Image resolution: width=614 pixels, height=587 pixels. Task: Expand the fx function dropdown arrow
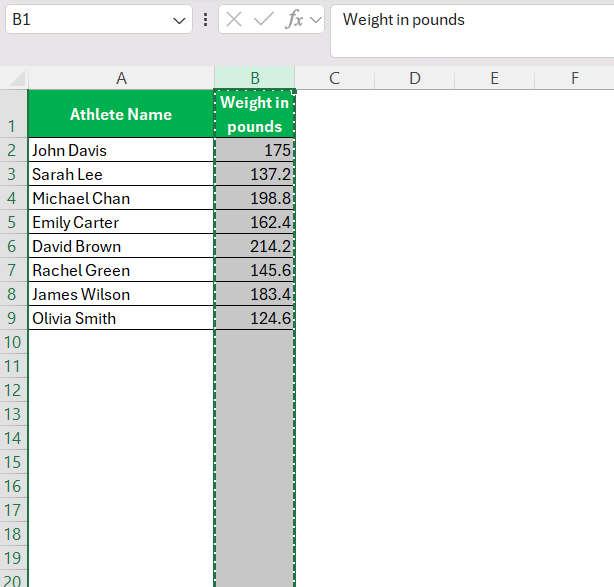tap(316, 20)
